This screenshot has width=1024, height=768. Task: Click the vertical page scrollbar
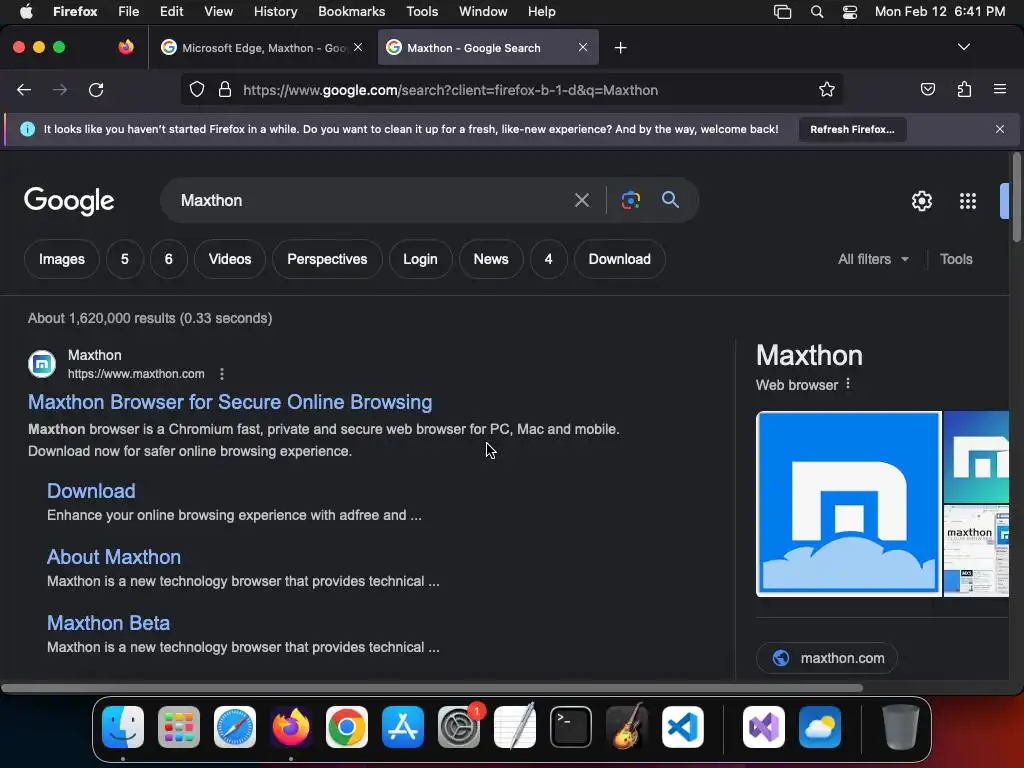1016,197
